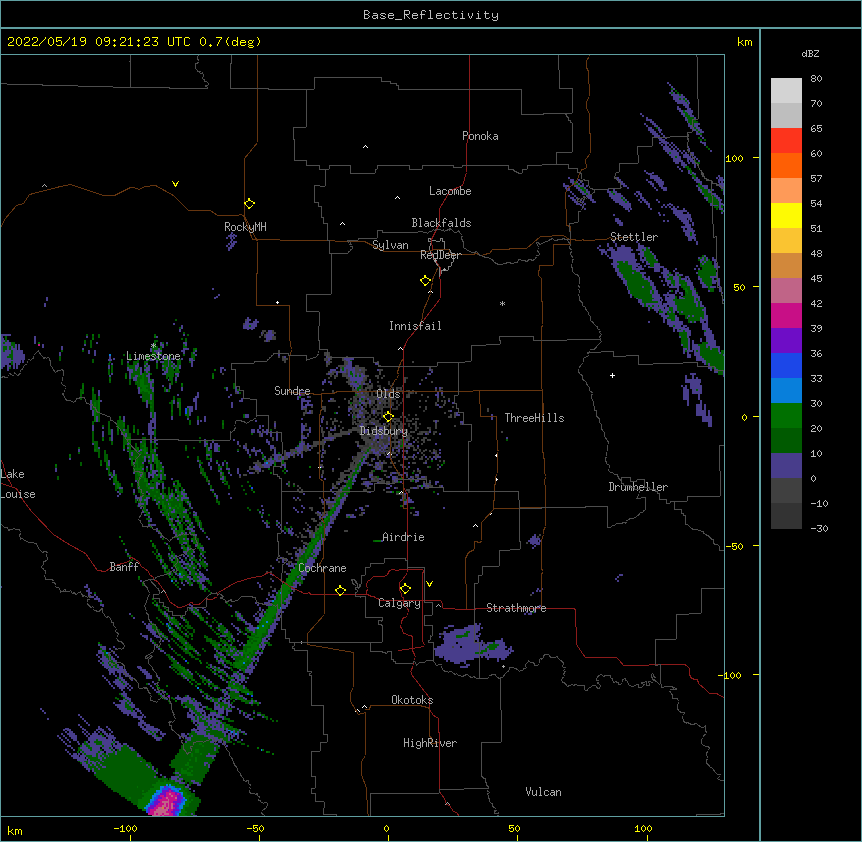
Task: Click the Olds town label
Action: [x=388, y=394]
